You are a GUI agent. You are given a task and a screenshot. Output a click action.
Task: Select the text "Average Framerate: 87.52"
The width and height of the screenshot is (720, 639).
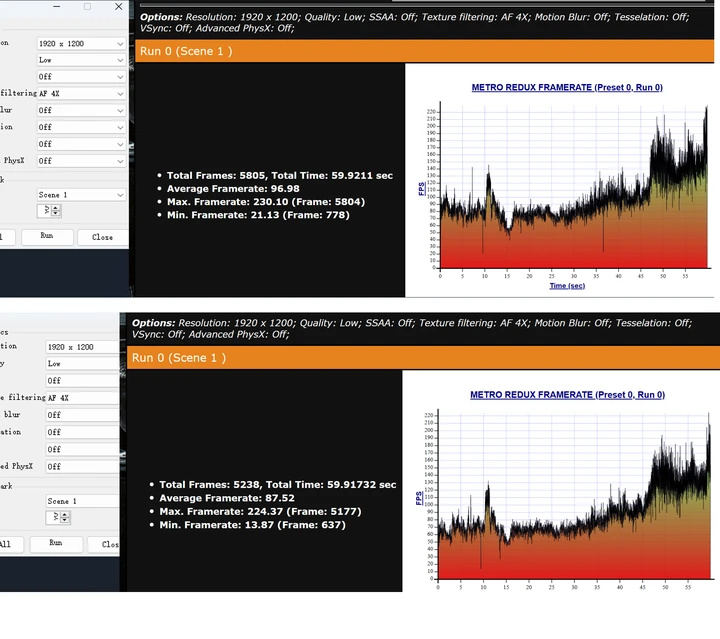[227, 498]
